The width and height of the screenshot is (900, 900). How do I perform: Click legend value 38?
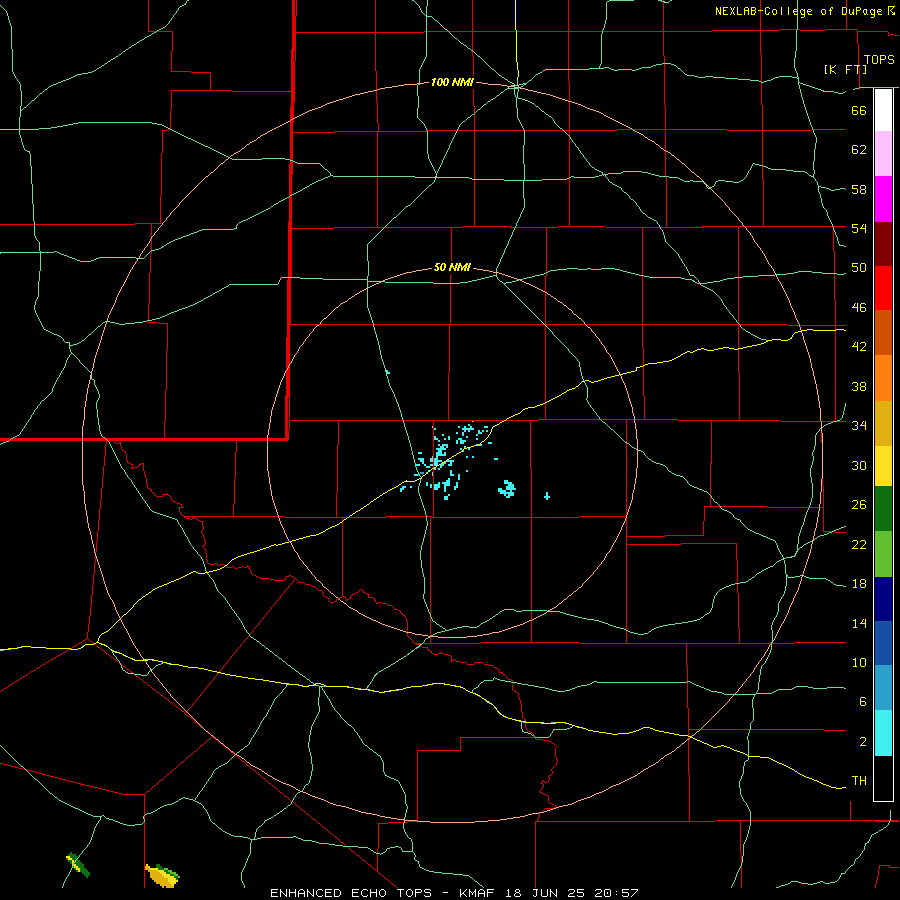pyautogui.click(x=859, y=386)
